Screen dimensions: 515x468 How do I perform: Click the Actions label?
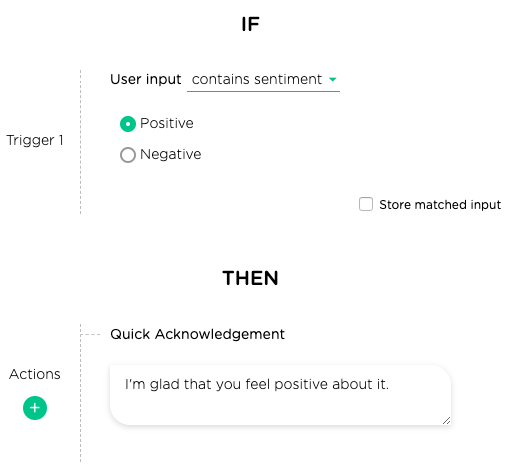pyautogui.click(x=35, y=374)
